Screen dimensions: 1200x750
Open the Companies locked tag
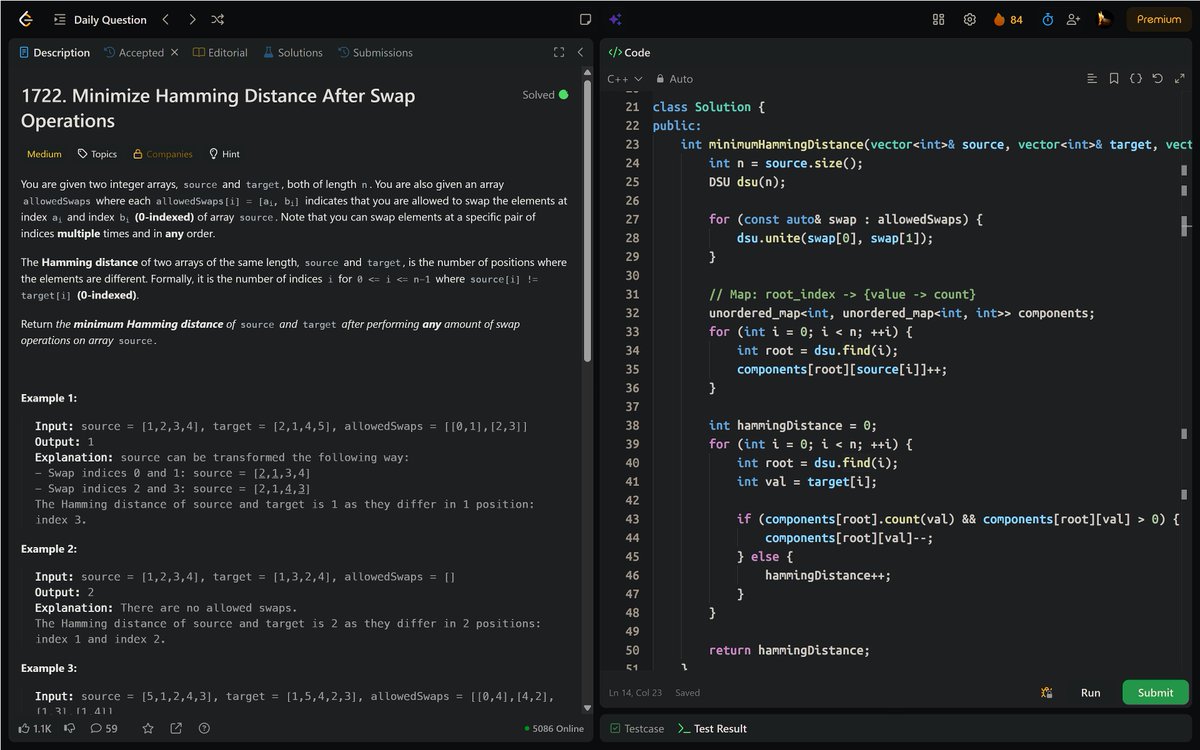click(163, 154)
